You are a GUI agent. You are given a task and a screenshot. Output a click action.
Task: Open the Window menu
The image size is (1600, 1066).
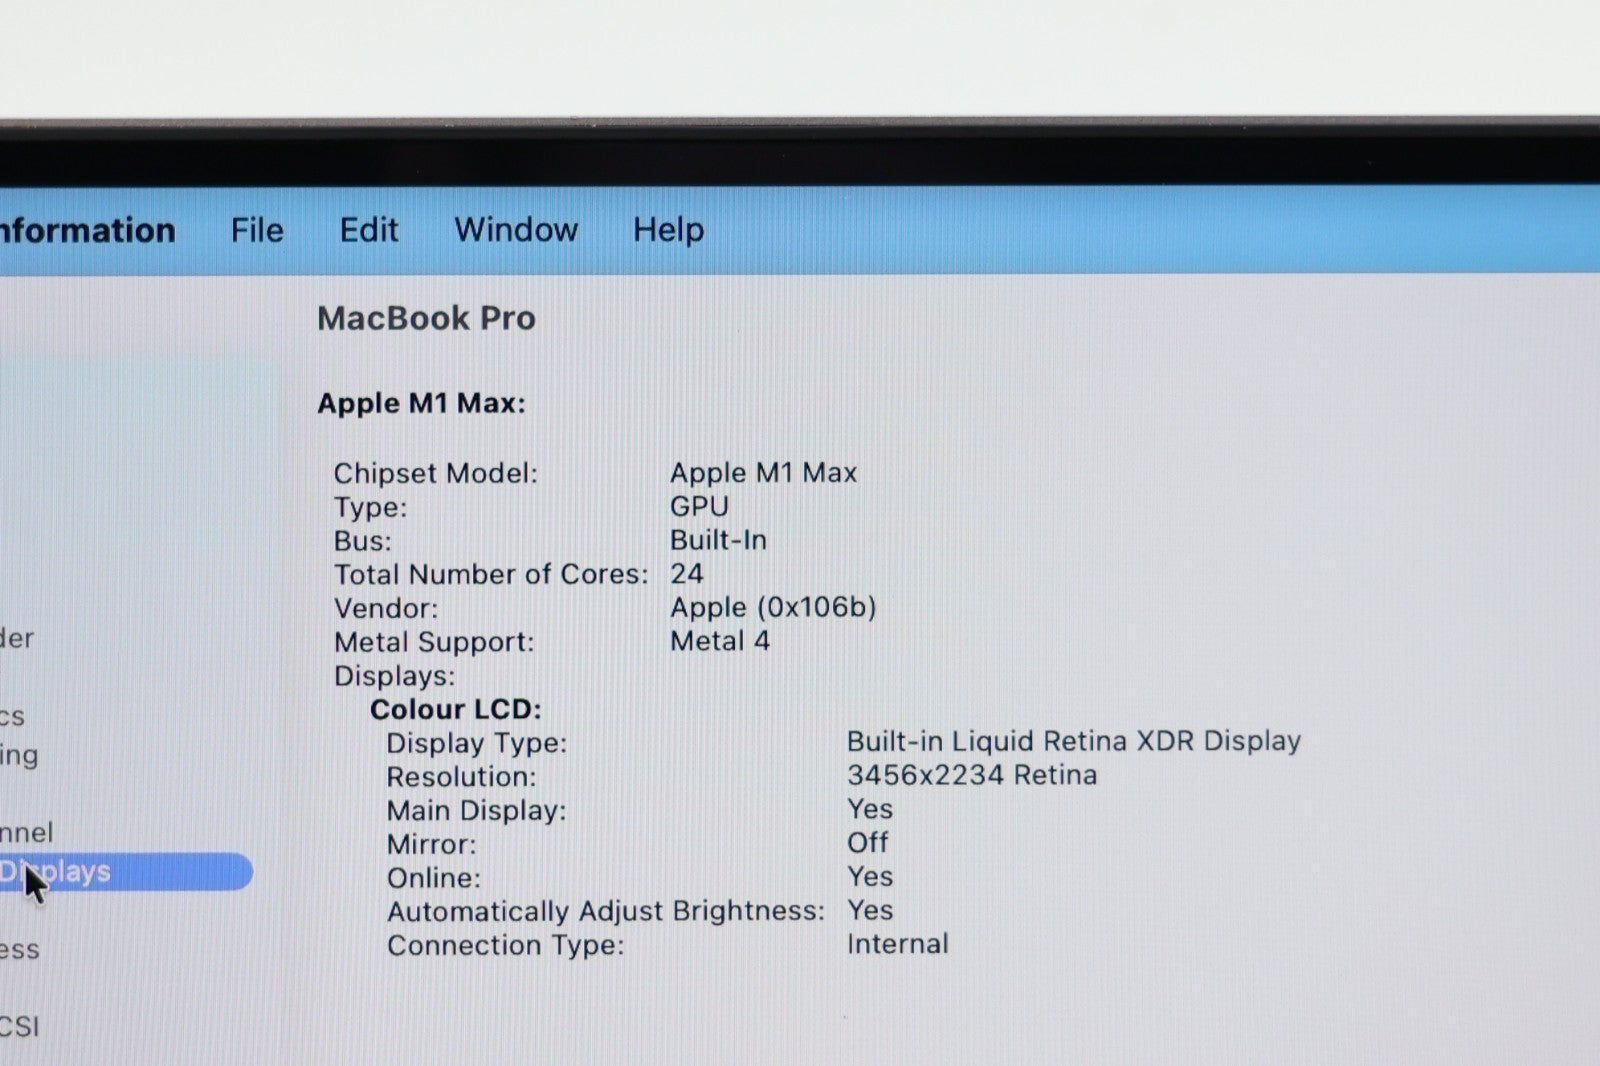pyautogui.click(x=516, y=230)
